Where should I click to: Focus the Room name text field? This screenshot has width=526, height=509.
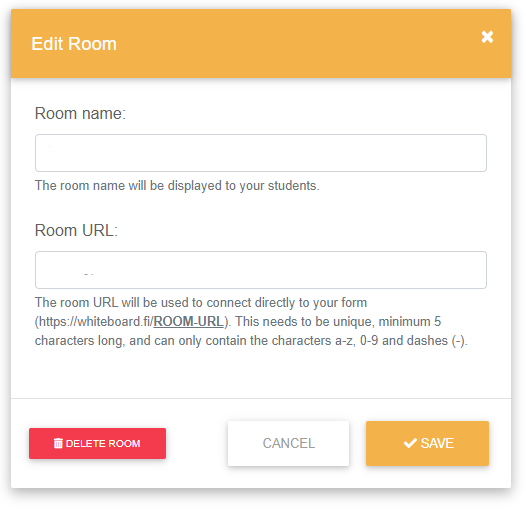tap(261, 153)
